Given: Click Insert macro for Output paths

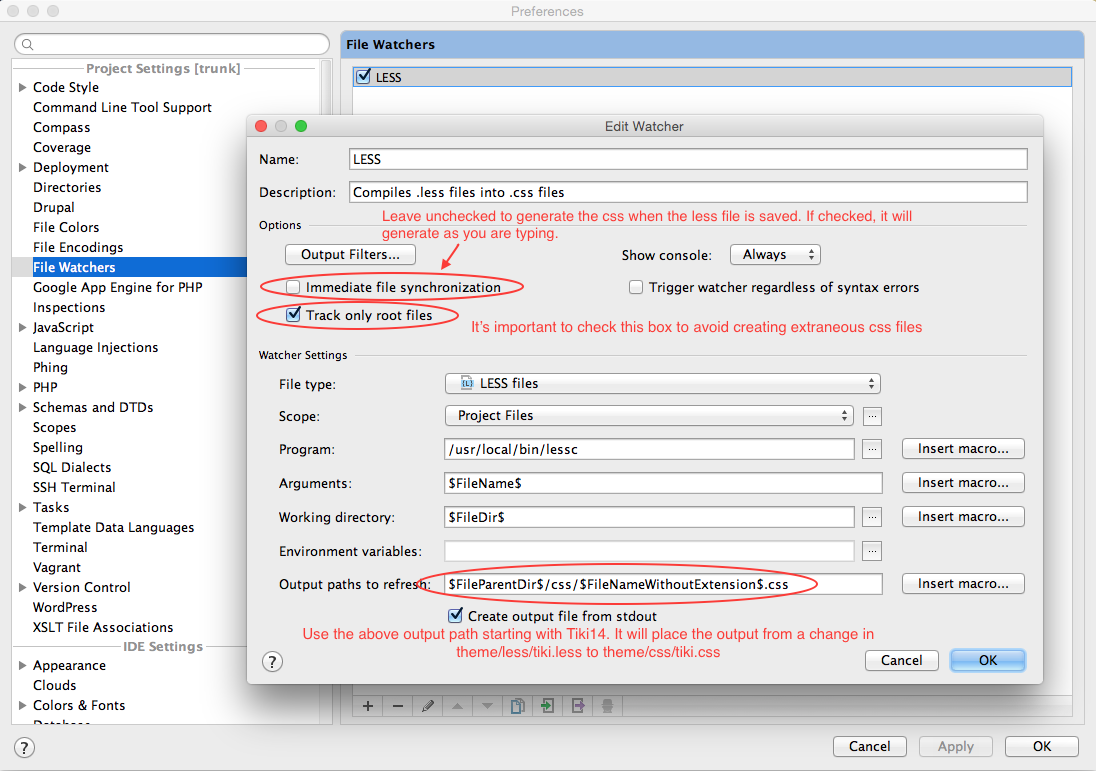Looking at the screenshot, I should [963, 584].
